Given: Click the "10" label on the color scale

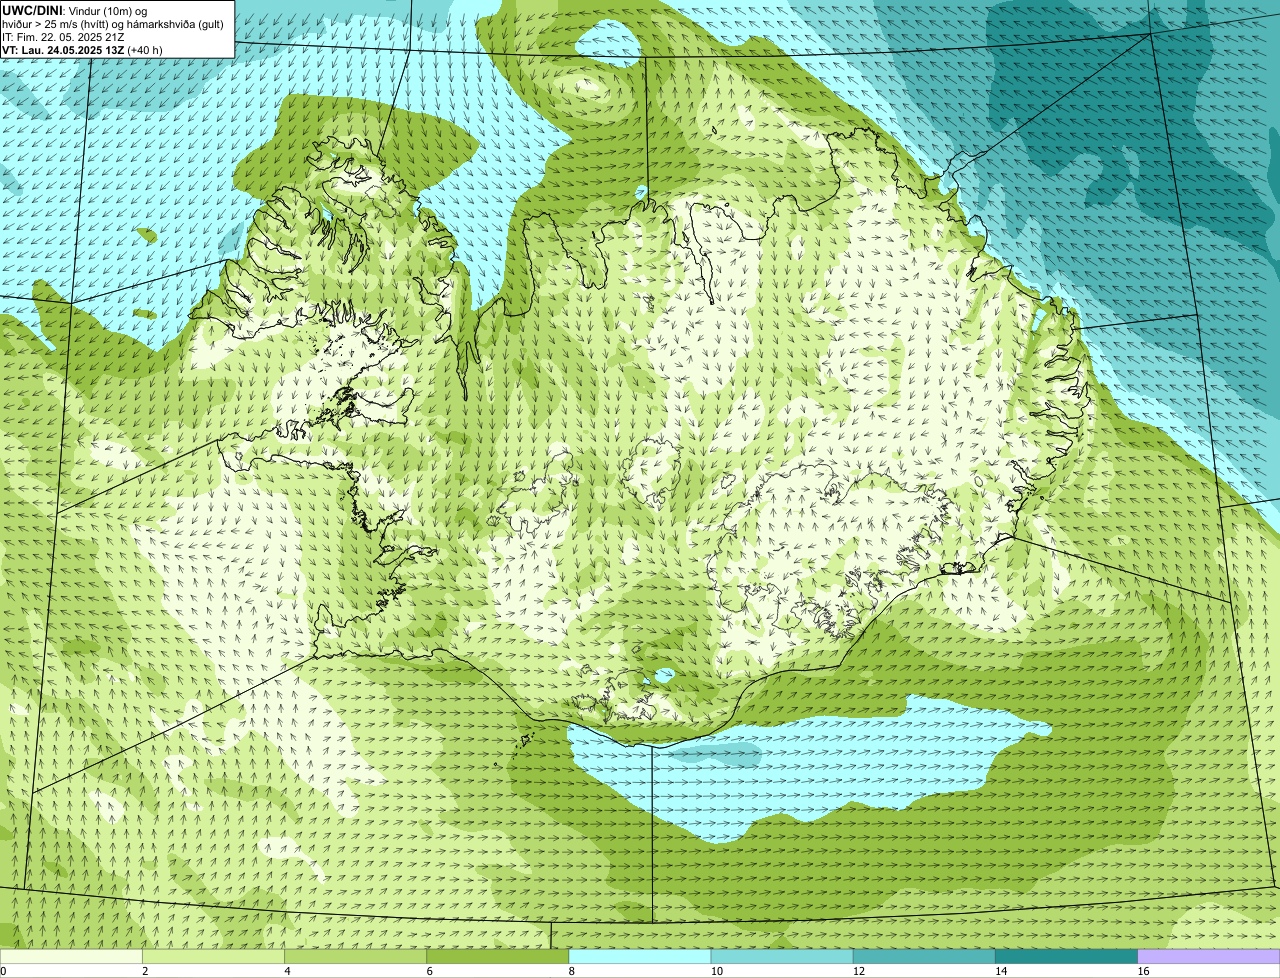Looking at the screenshot, I should tap(717, 971).
